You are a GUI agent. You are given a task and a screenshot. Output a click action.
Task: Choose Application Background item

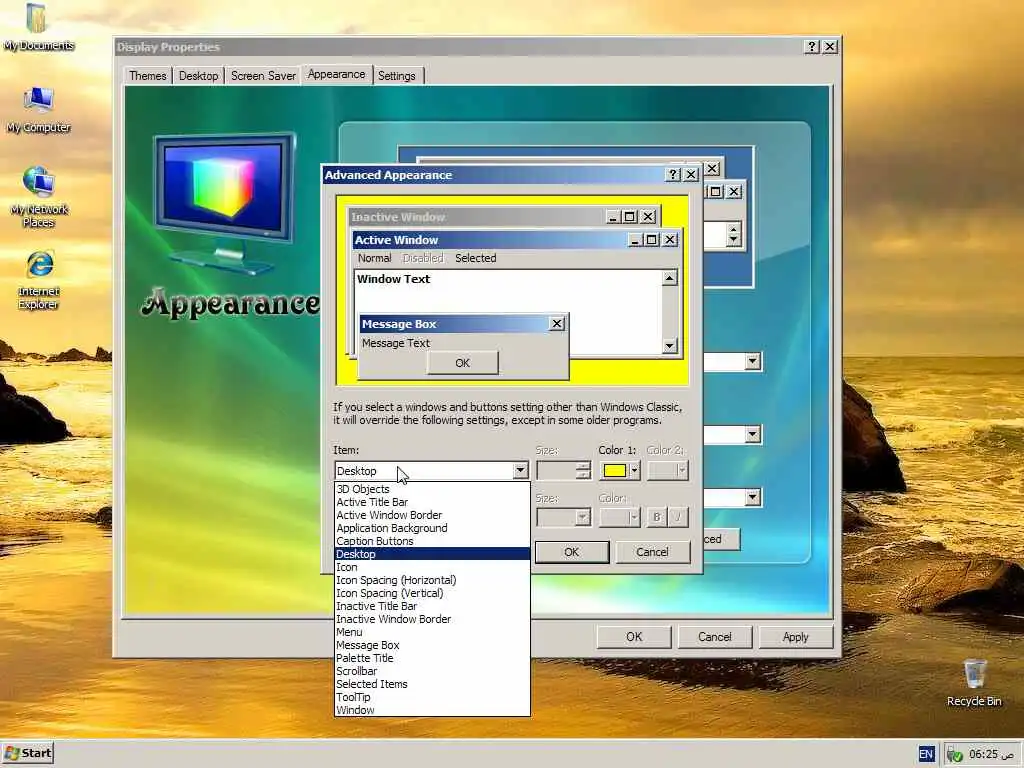[432, 528]
